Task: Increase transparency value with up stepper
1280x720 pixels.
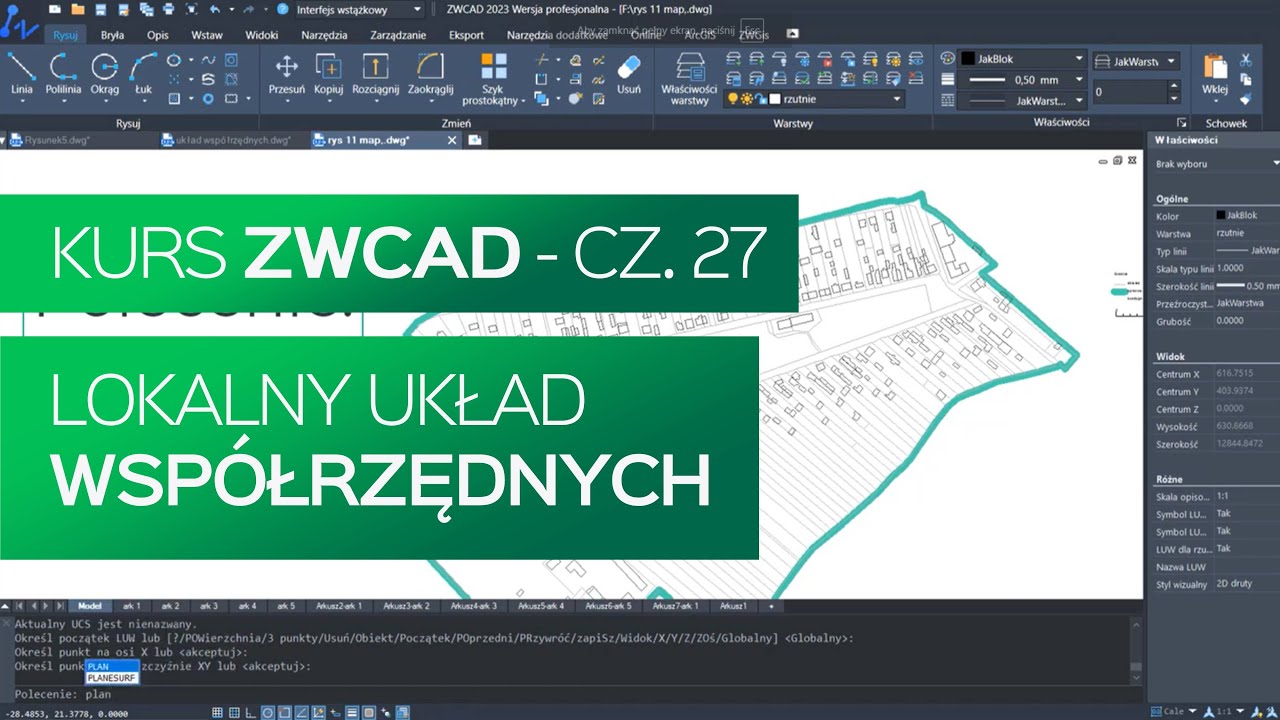Action: click(x=1174, y=86)
